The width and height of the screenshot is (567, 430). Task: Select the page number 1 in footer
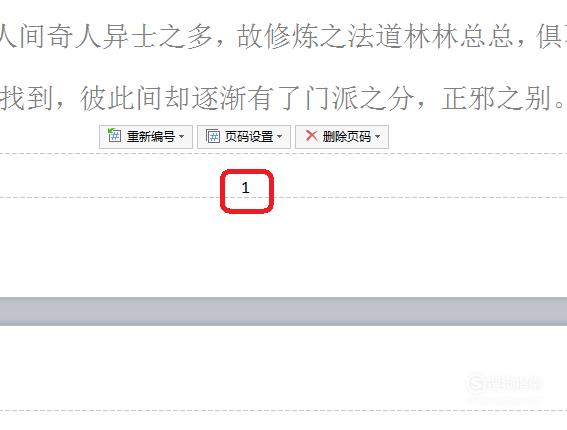click(x=246, y=188)
